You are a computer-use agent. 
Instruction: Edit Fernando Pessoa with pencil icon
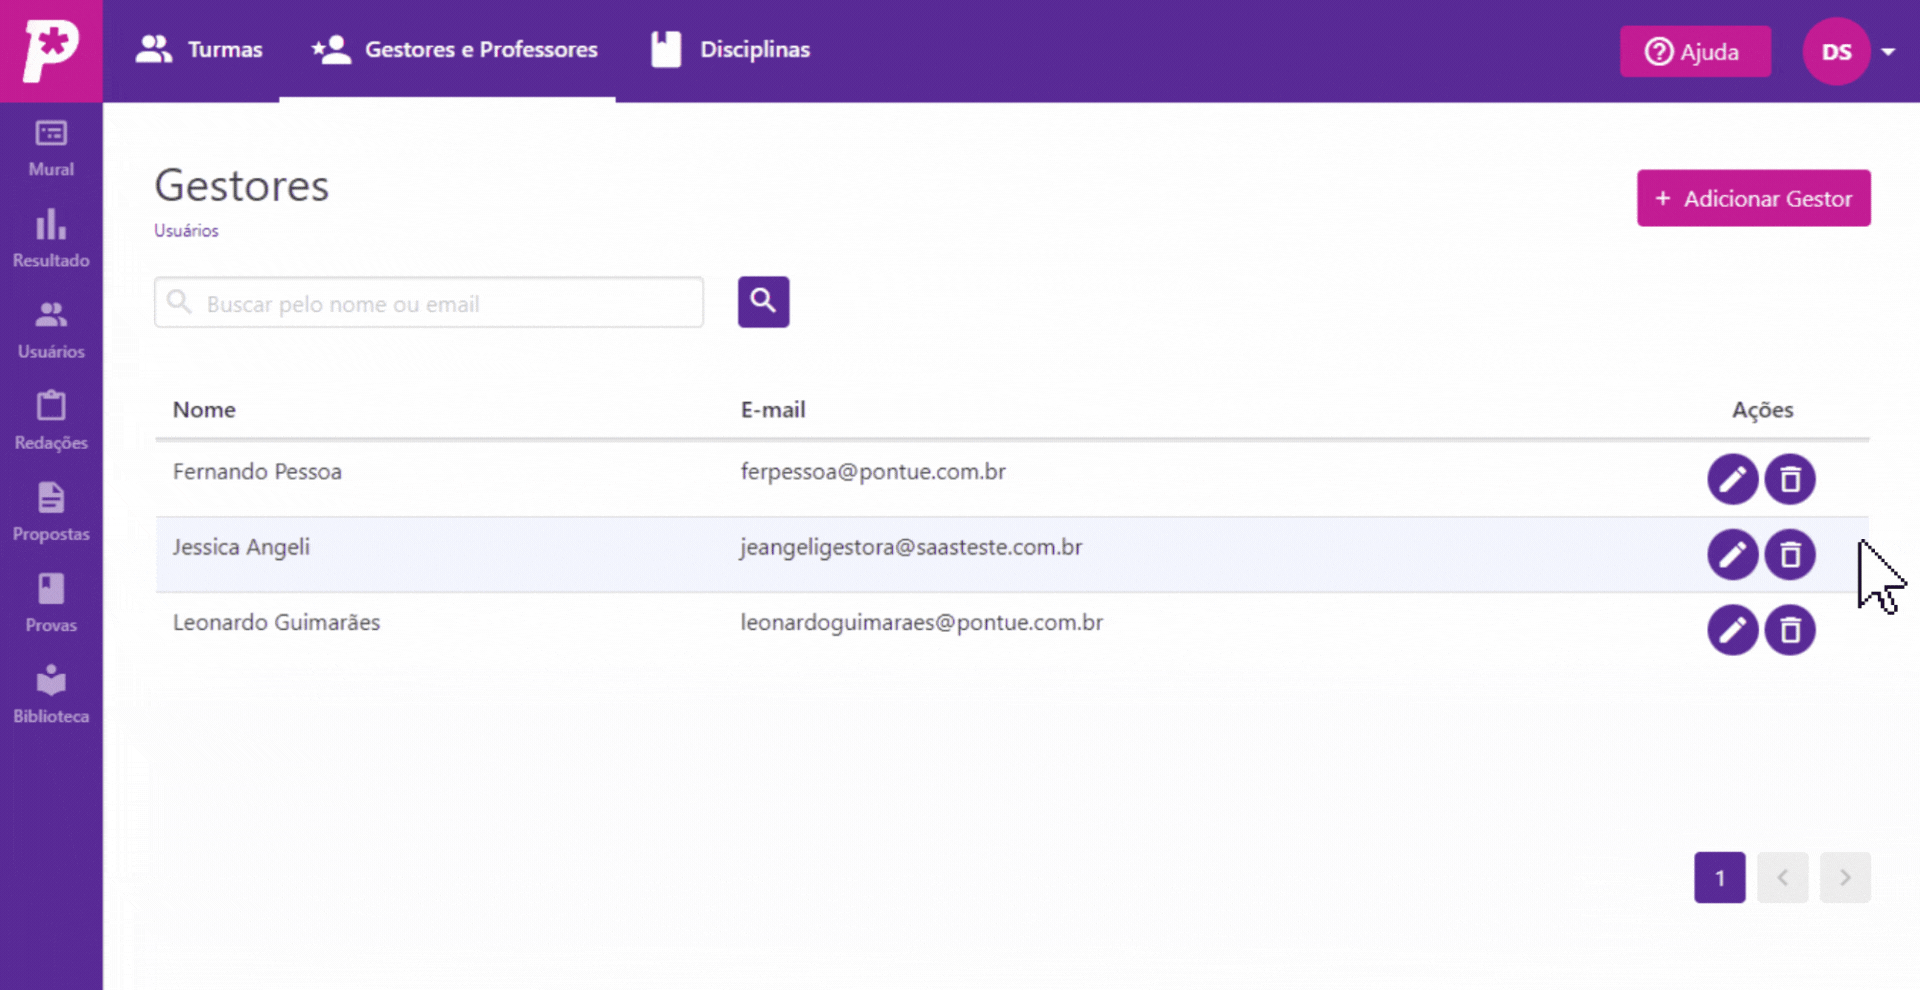pyautogui.click(x=1732, y=479)
